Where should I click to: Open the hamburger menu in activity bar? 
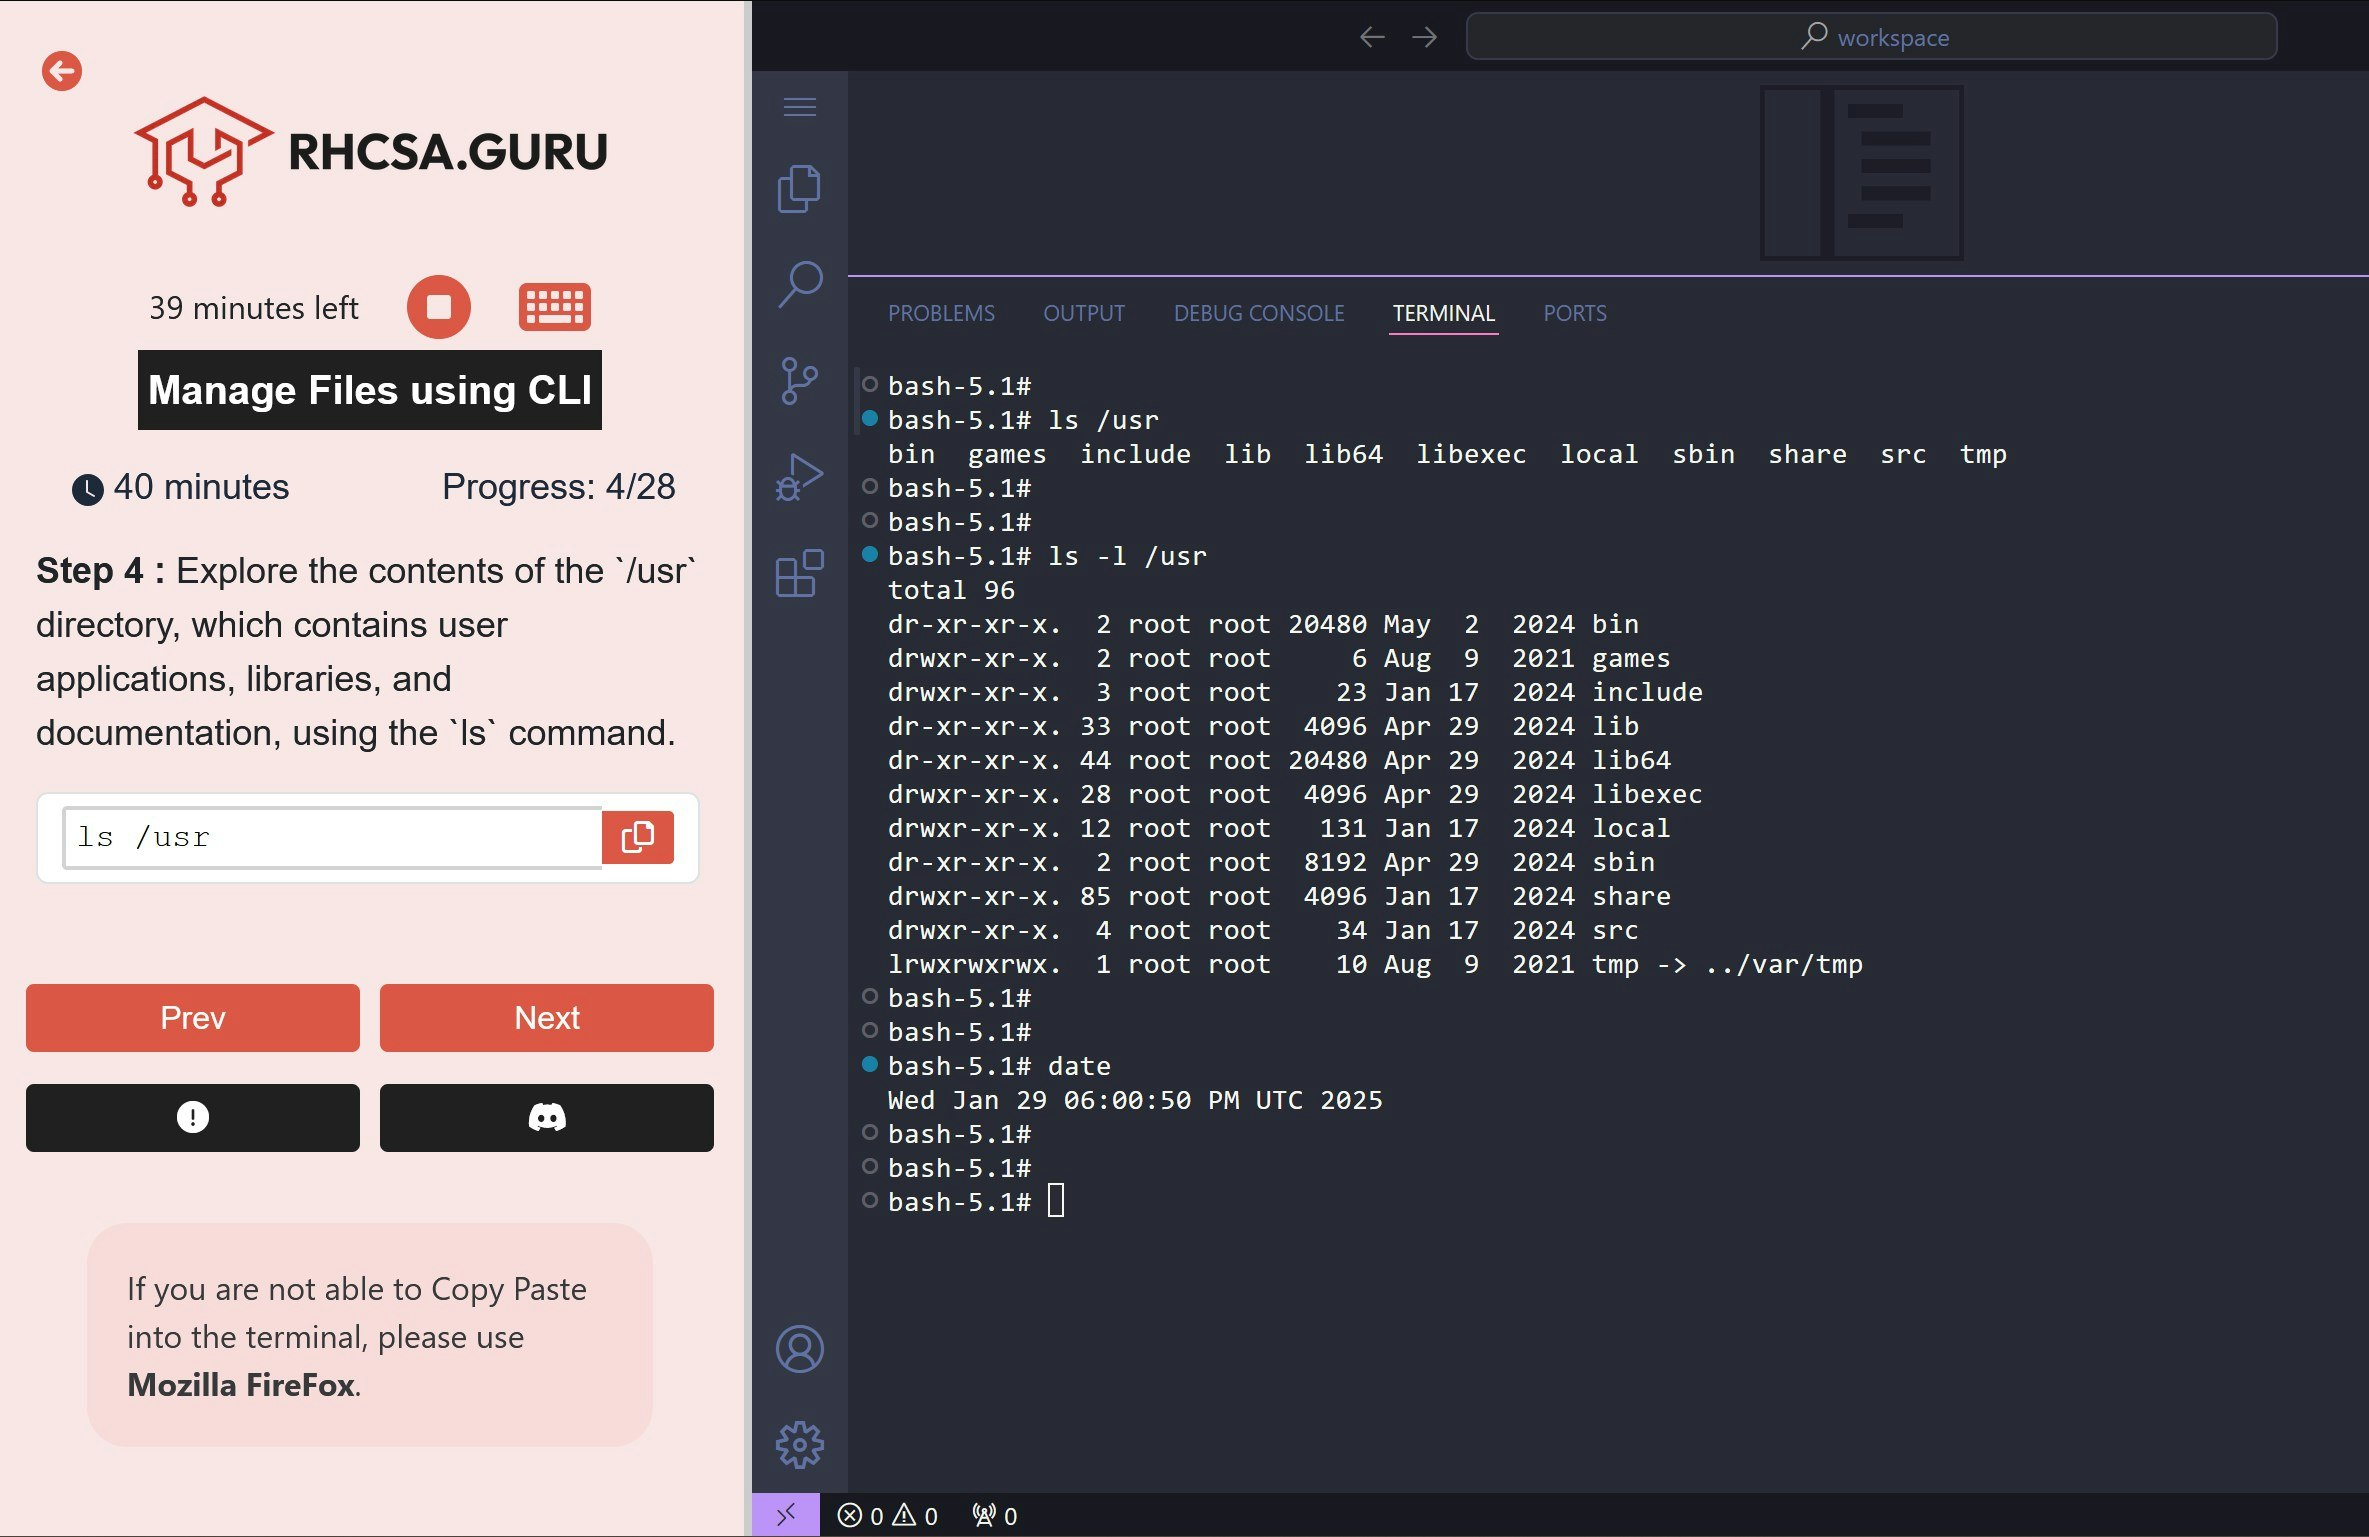(x=800, y=107)
